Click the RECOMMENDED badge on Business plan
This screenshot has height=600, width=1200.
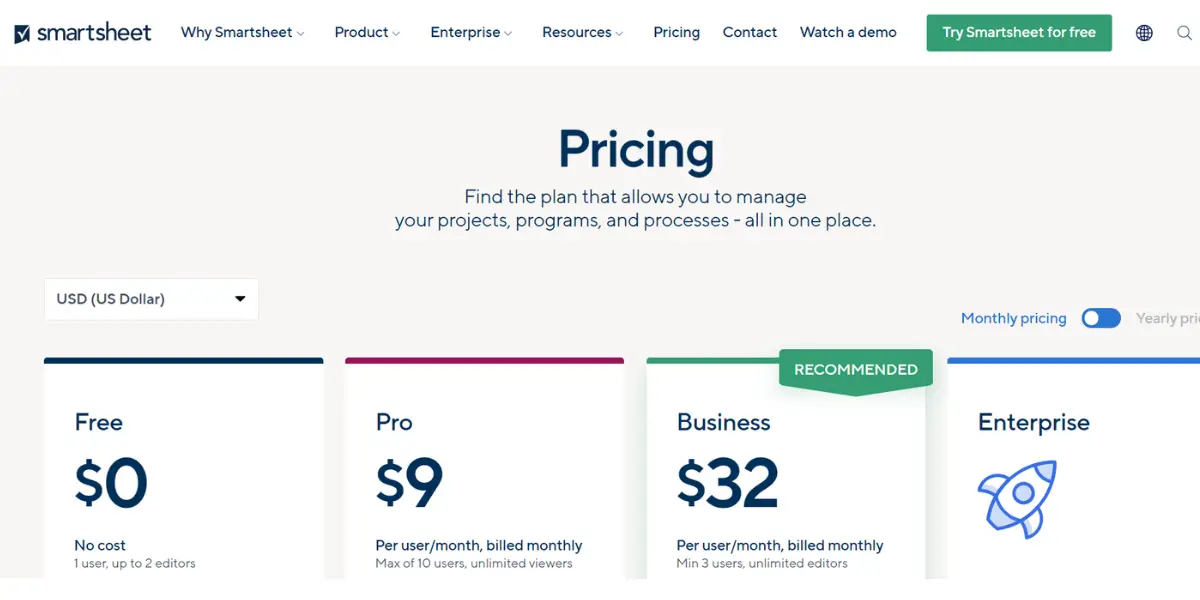coord(856,370)
